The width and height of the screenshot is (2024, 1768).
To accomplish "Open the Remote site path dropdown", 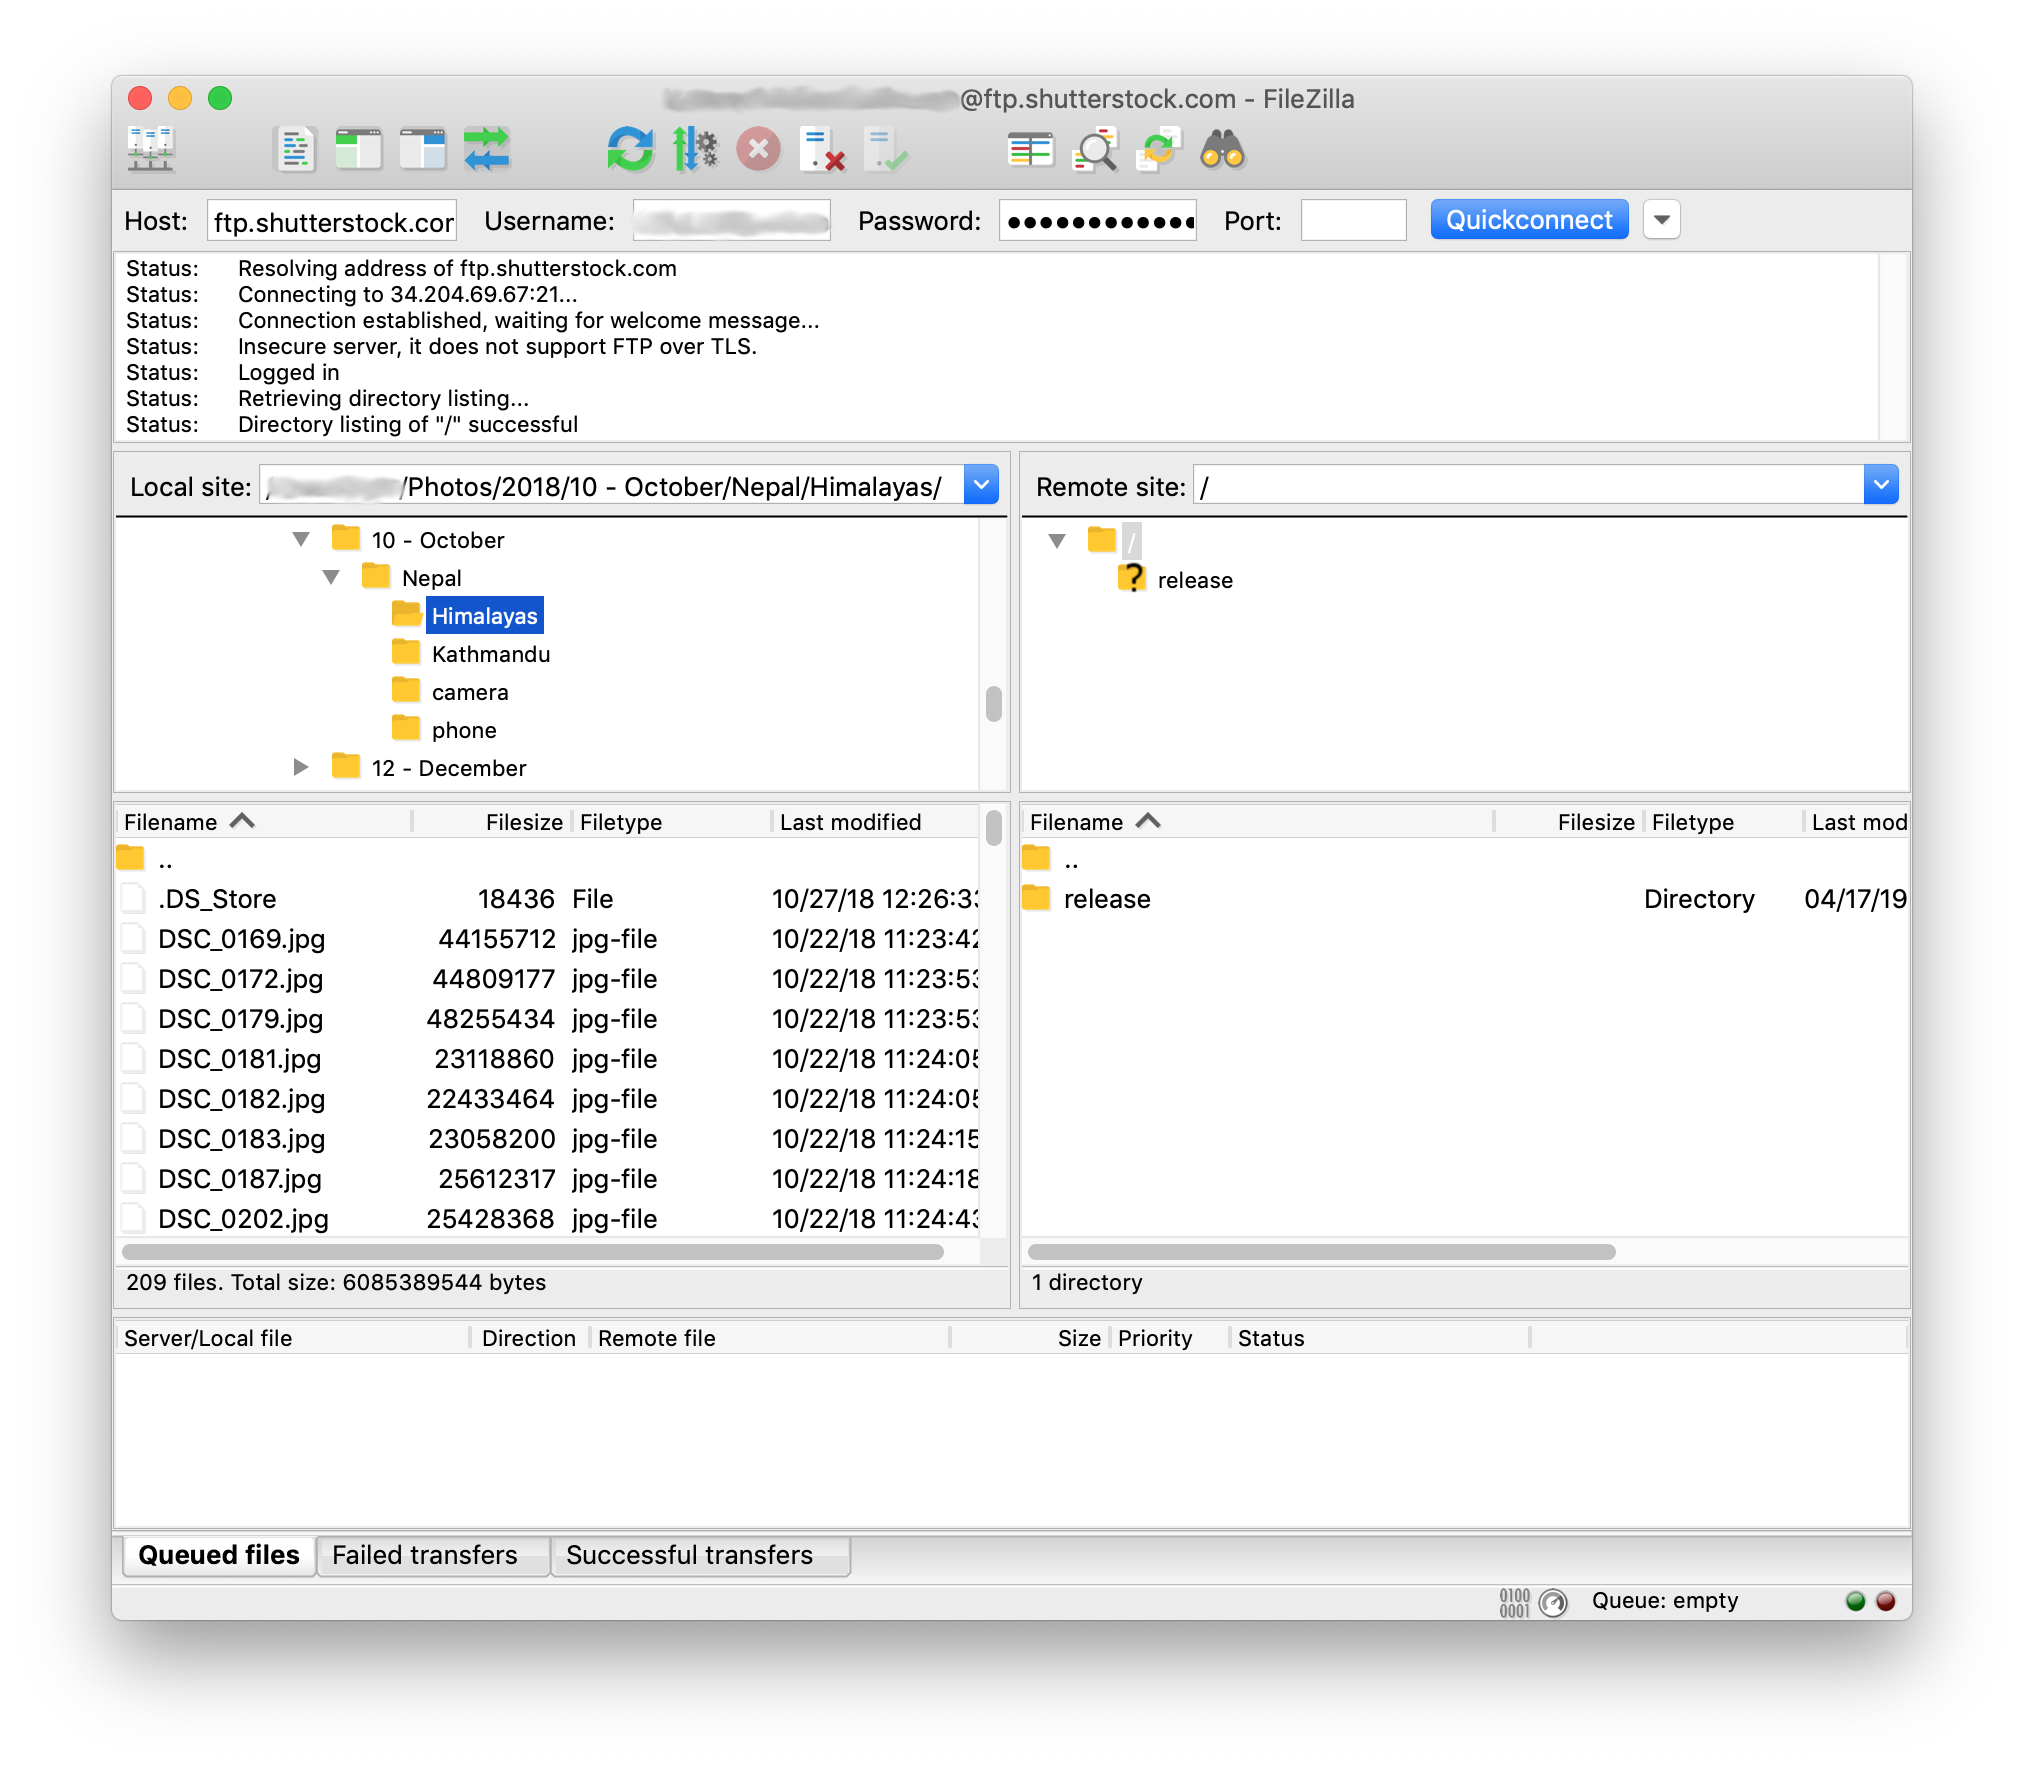I will (1881, 485).
